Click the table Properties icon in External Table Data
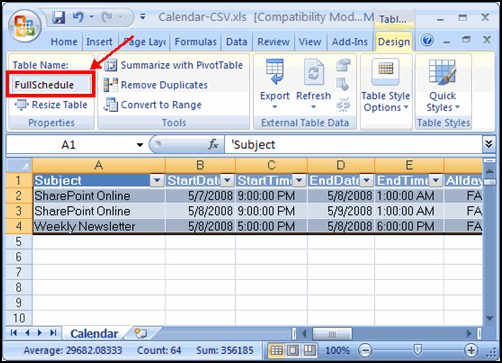 (x=344, y=65)
